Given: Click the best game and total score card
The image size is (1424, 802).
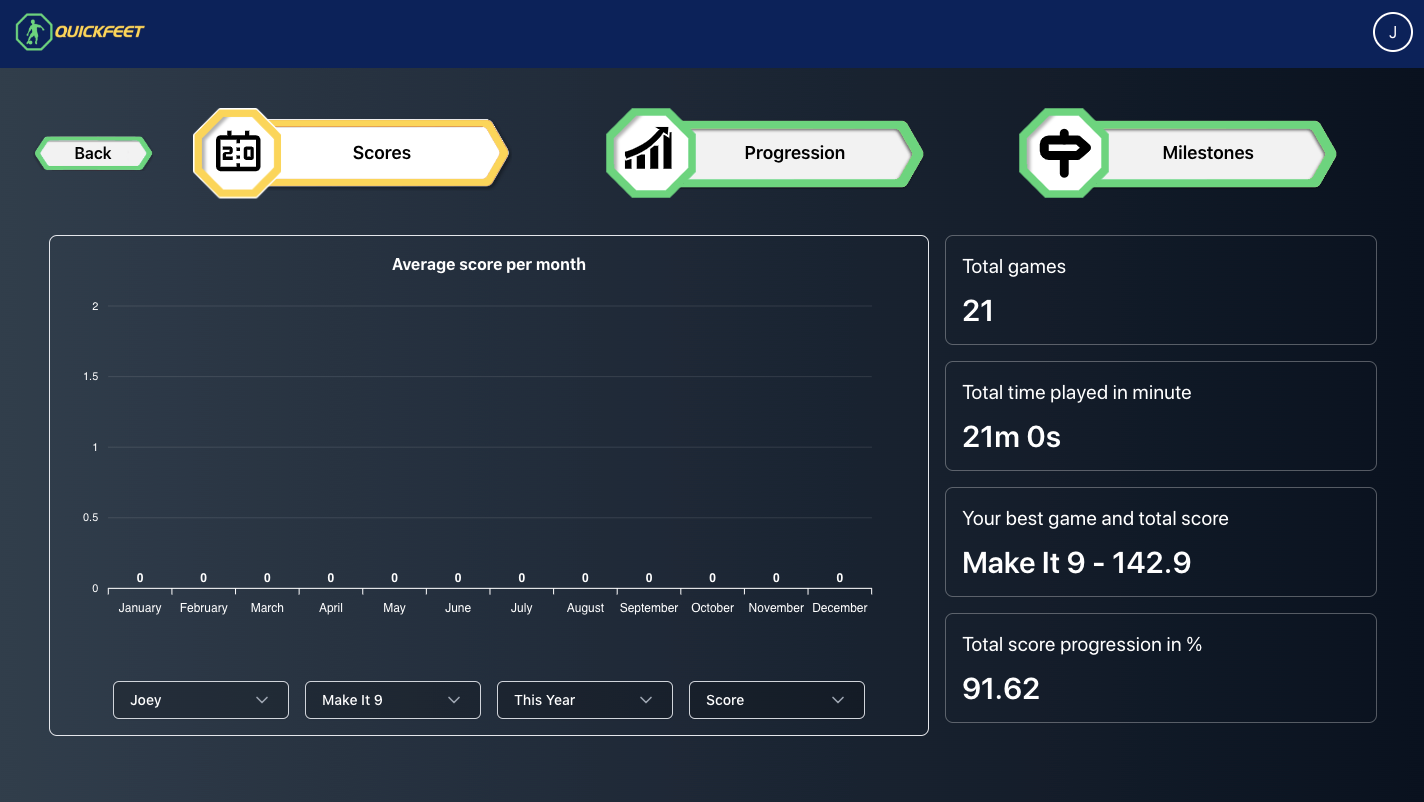Looking at the screenshot, I should (x=1160, y=542).
